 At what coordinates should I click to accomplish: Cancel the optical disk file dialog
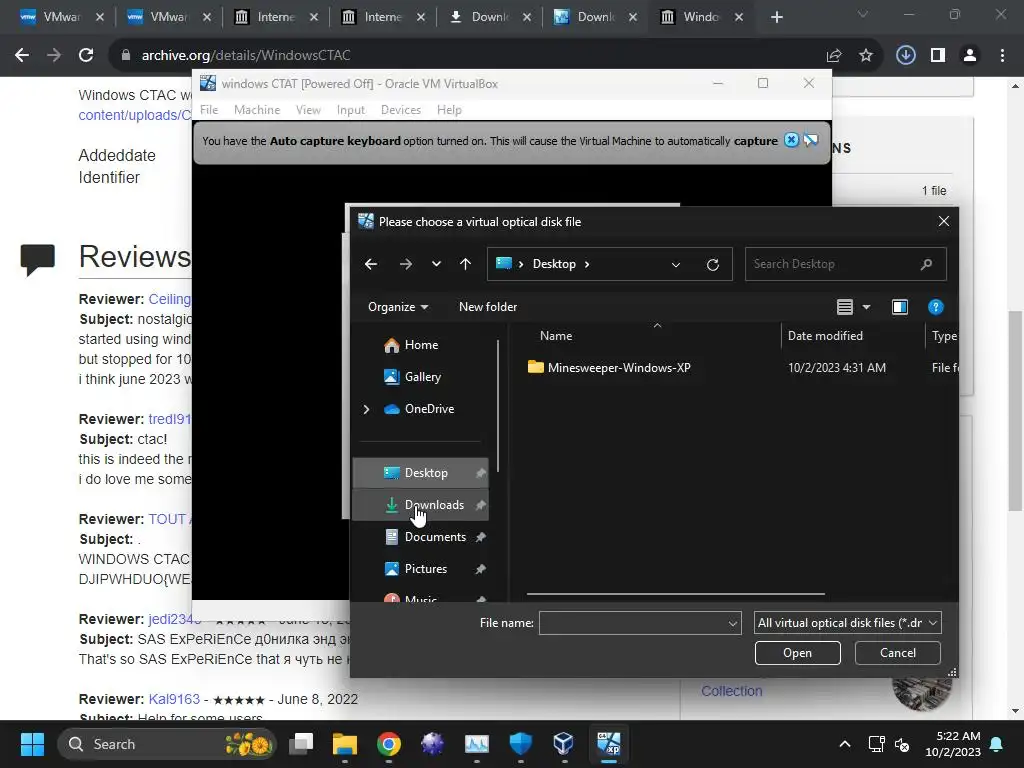tap(897, 653)
